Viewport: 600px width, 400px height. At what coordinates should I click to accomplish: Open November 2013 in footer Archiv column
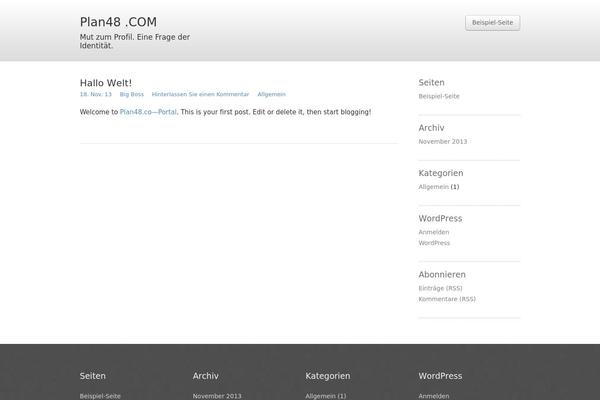(x=217, y=396)
